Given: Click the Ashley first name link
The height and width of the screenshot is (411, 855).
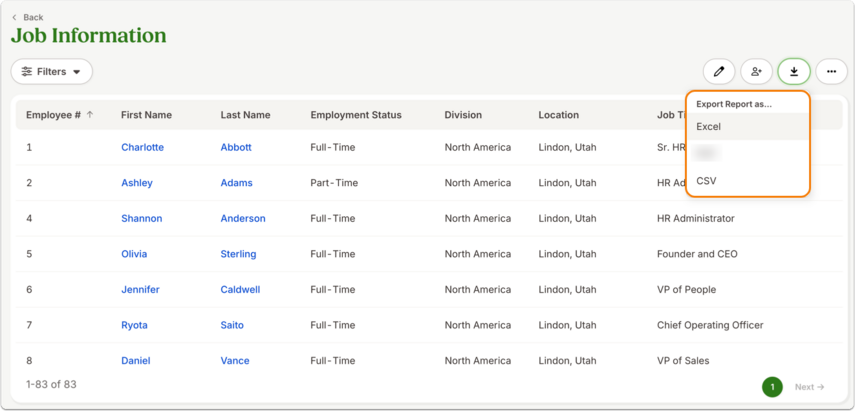Looking at the screenshot, I should [x=137, y=183].
